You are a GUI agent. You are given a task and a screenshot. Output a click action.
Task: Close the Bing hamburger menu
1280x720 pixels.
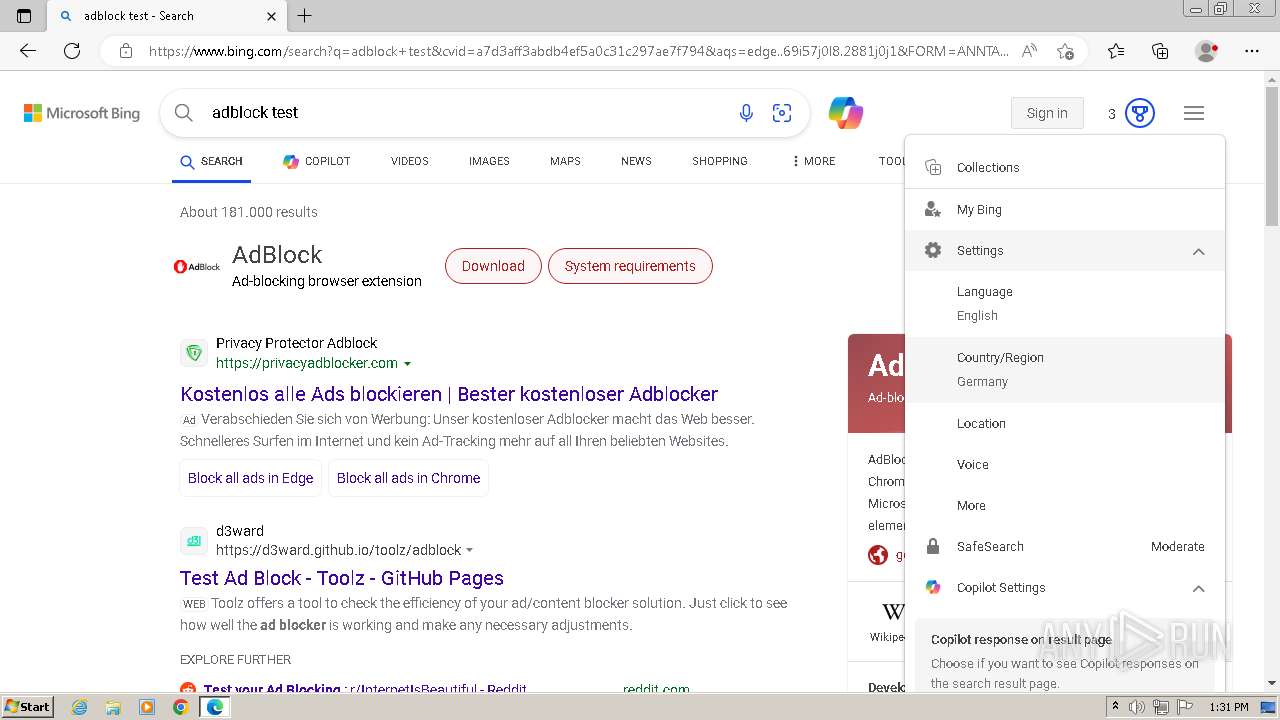(1194, 113)
